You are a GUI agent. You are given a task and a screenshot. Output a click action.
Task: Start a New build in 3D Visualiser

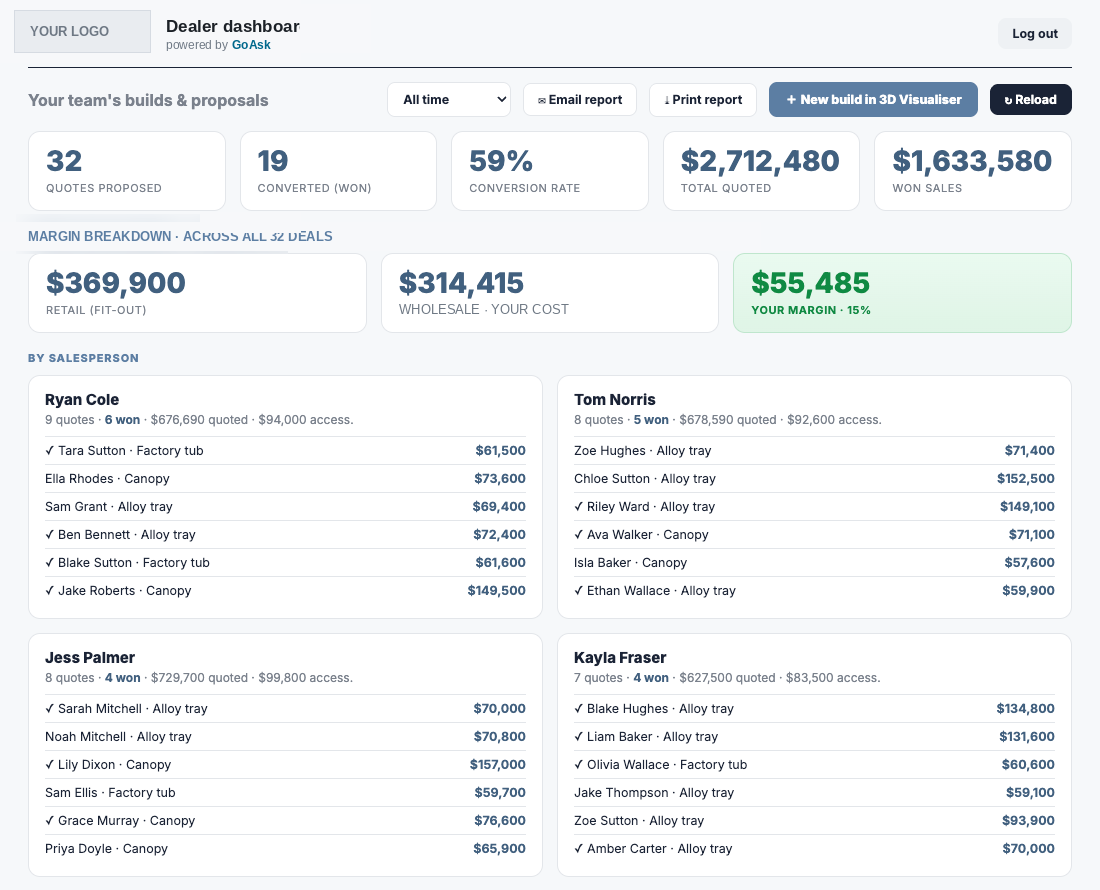tap(873, 100)
